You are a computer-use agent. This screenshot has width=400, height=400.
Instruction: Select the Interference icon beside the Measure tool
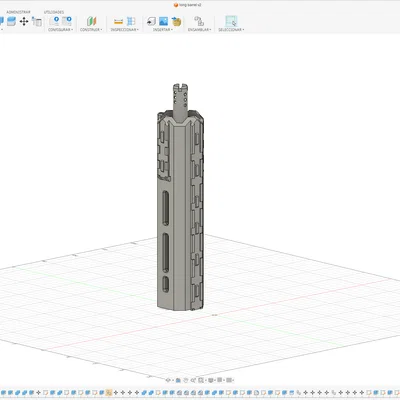[131, 21]
